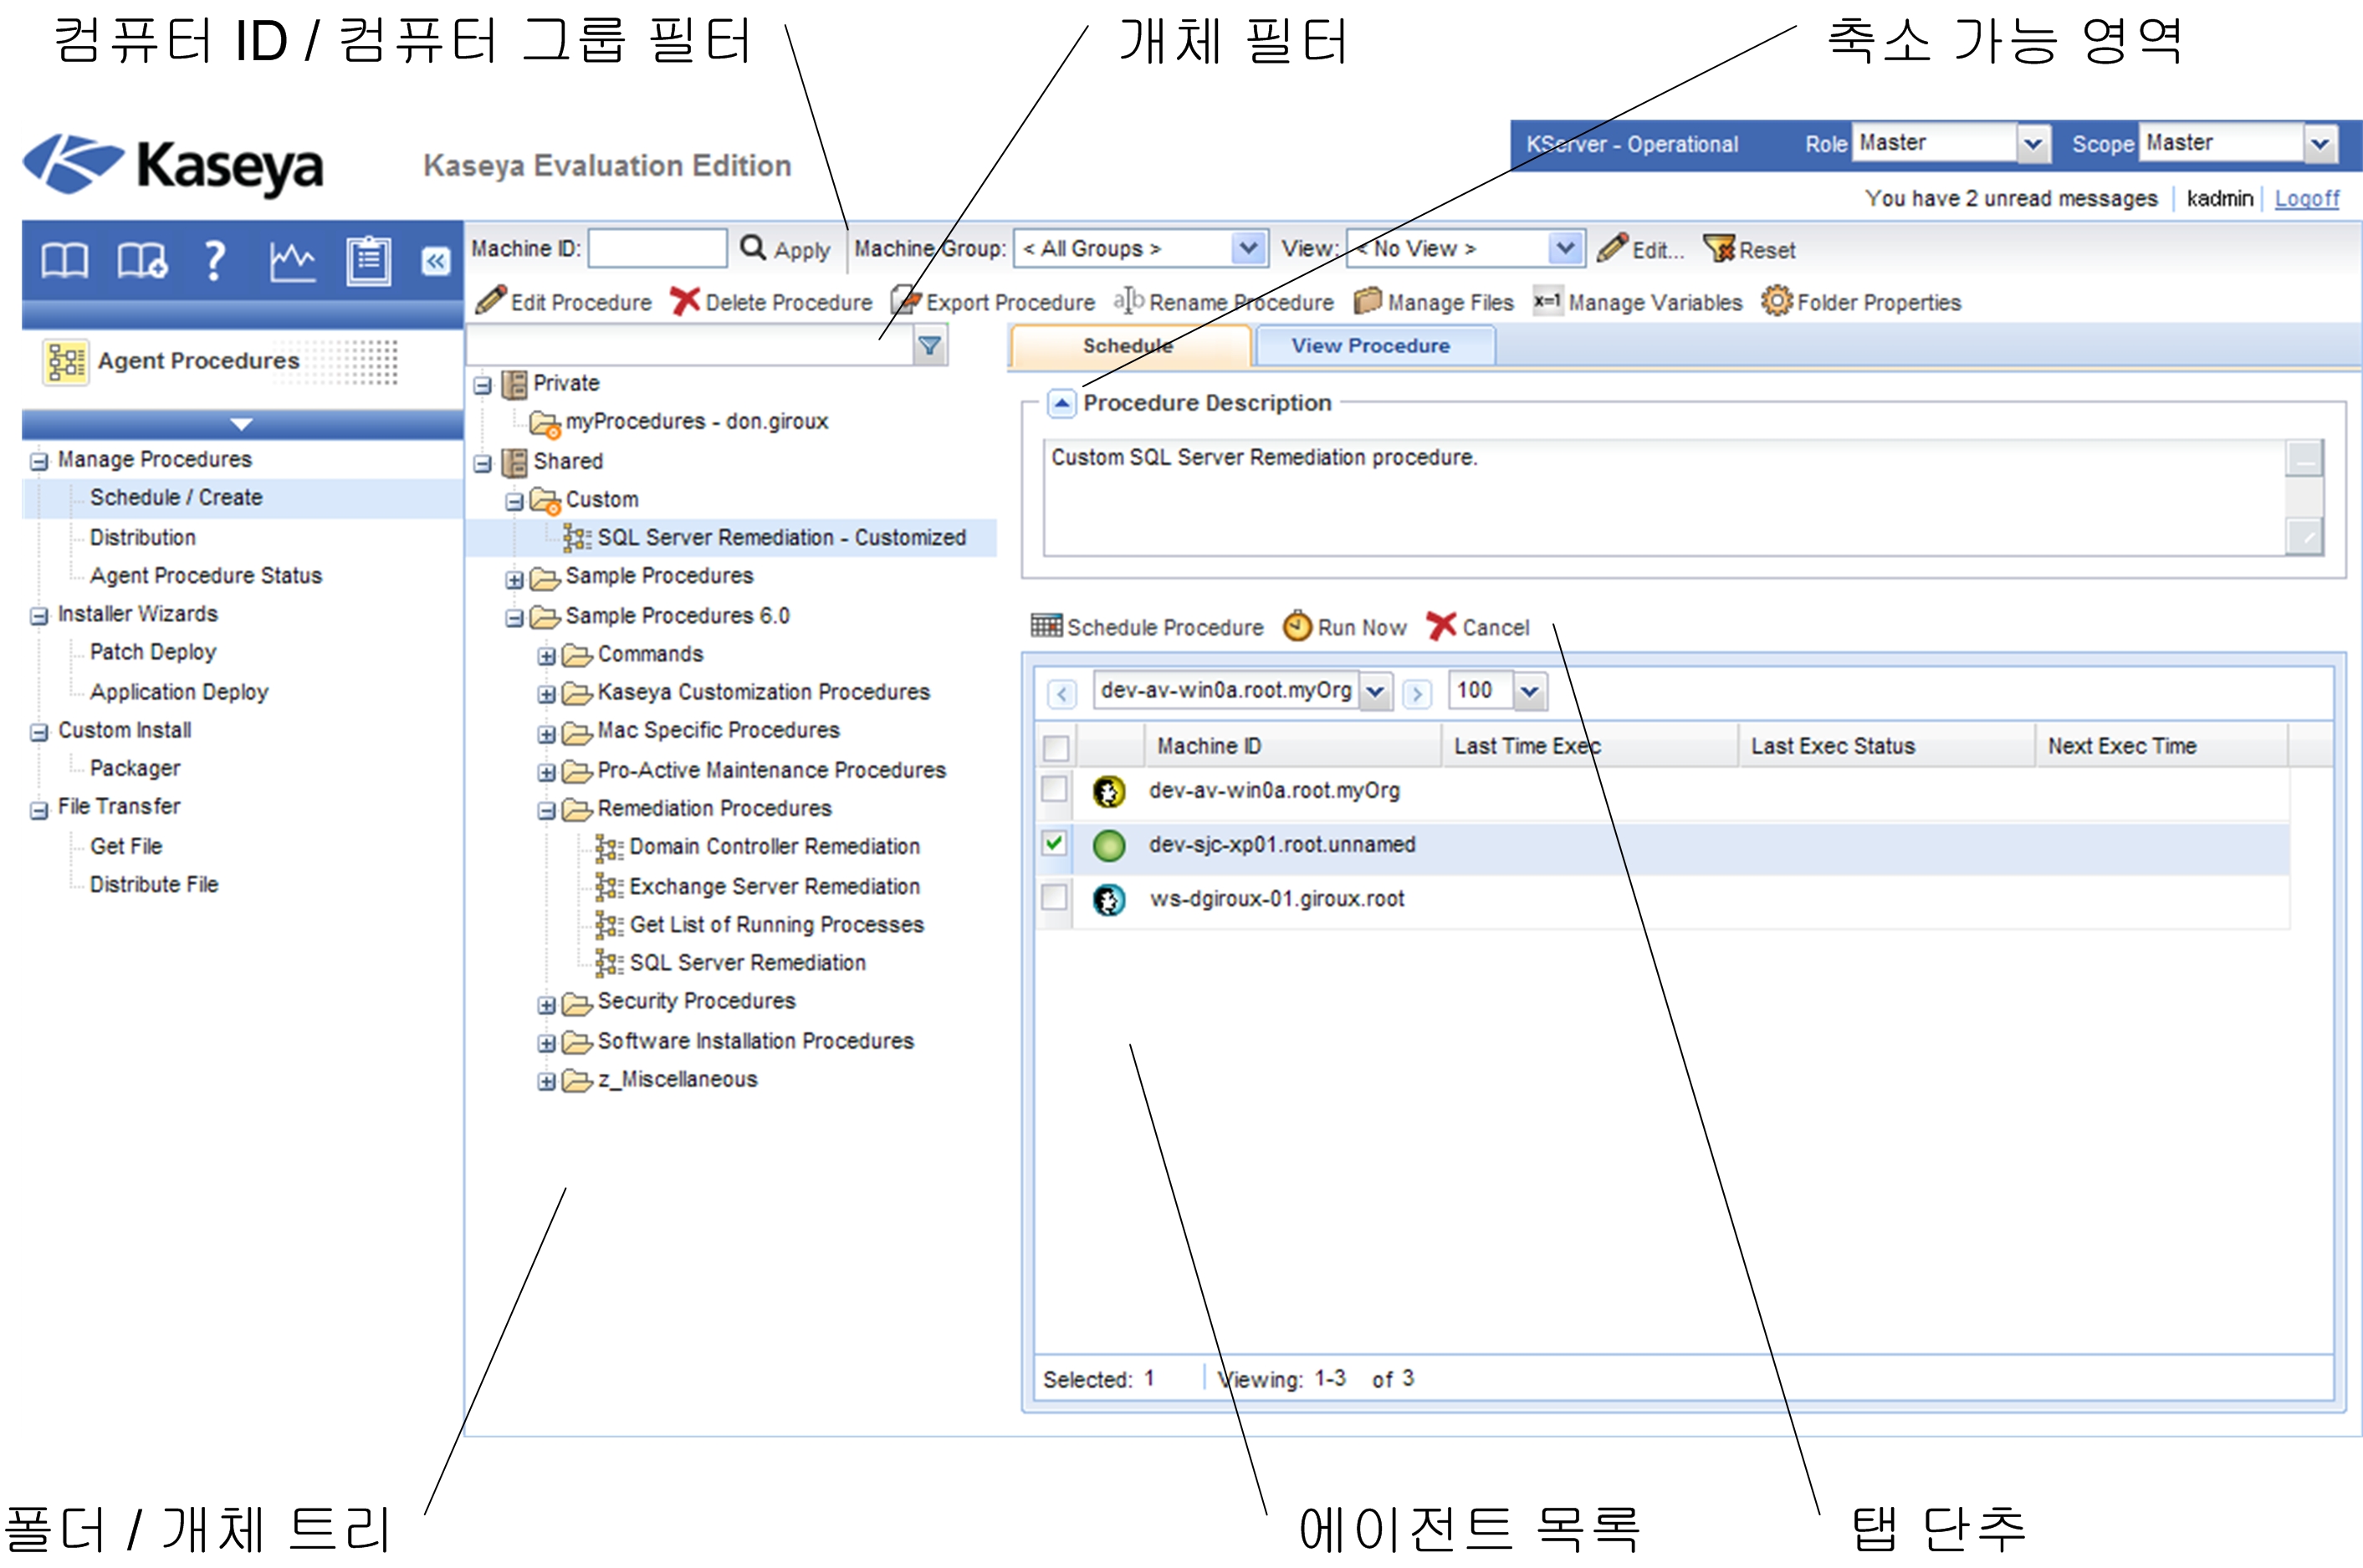Click agent status icon for dev-av-win0a.root.myOrg
This screenshot has width=2363, height=1568.
[x=1108, y=792]
